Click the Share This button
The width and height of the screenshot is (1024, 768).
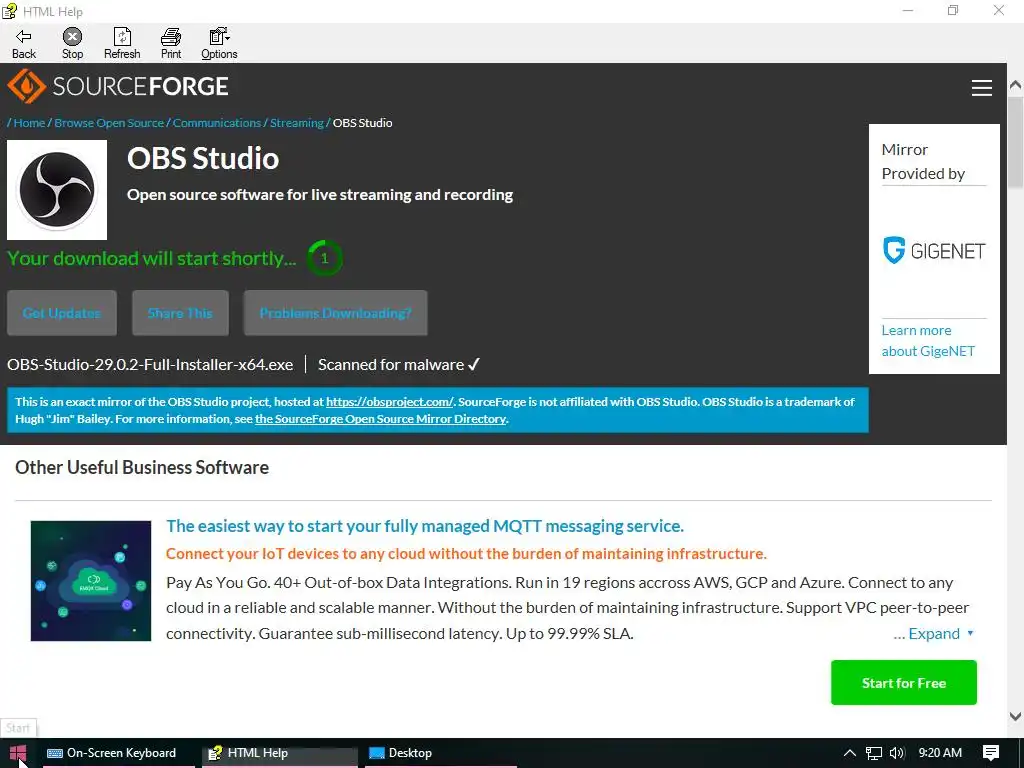tap(180, 313)
